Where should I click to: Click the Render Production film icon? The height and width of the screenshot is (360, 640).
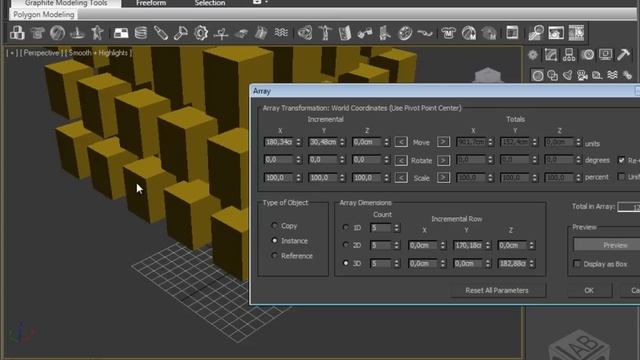[576, 33]
